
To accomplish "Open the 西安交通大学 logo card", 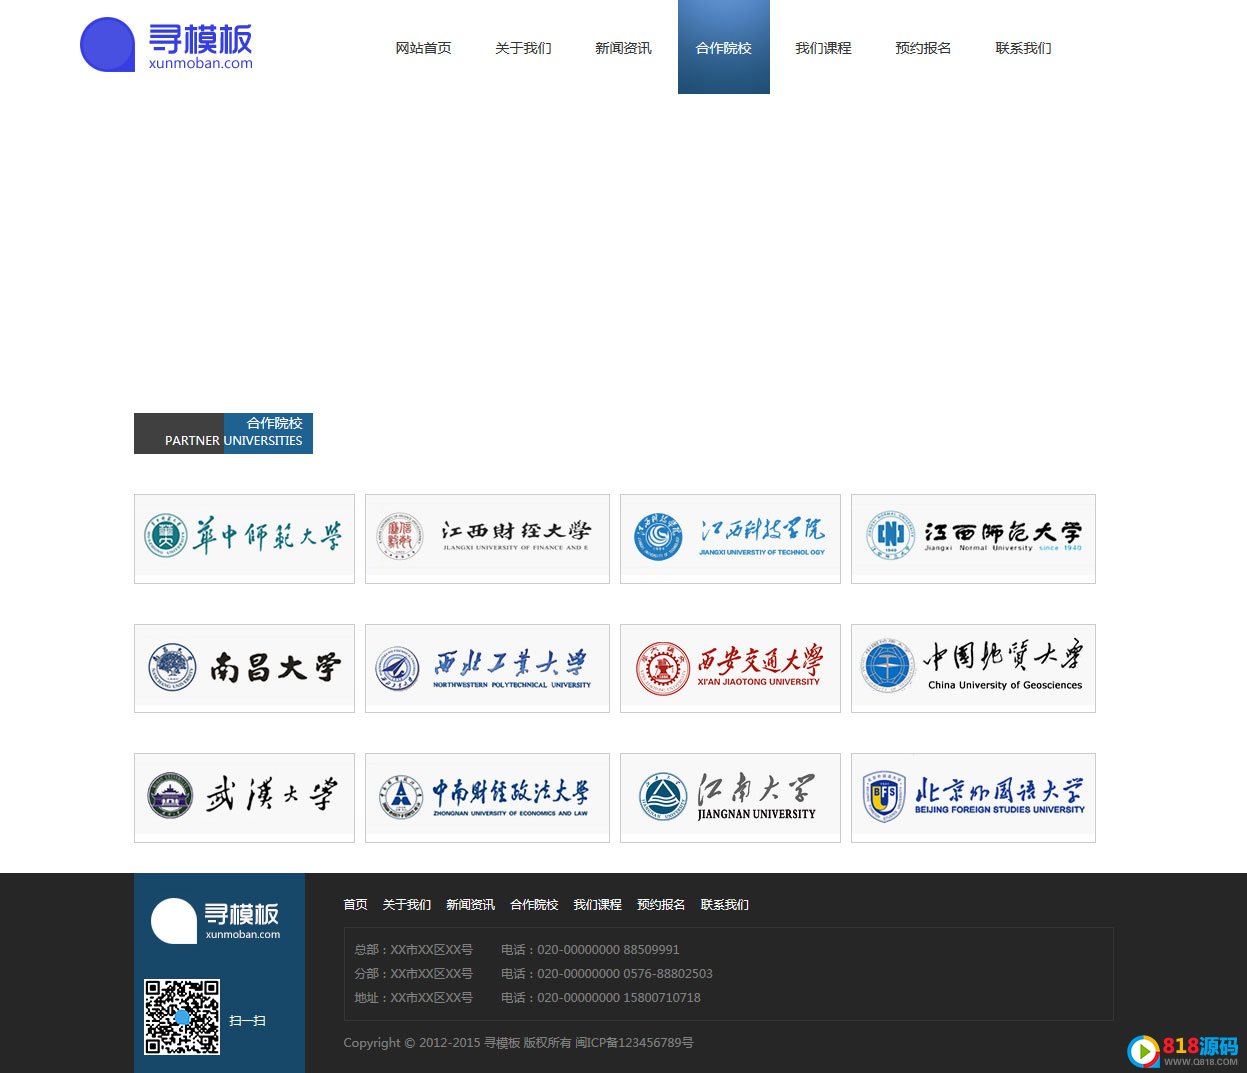I will pyautogui.click(x=730, y=668).
